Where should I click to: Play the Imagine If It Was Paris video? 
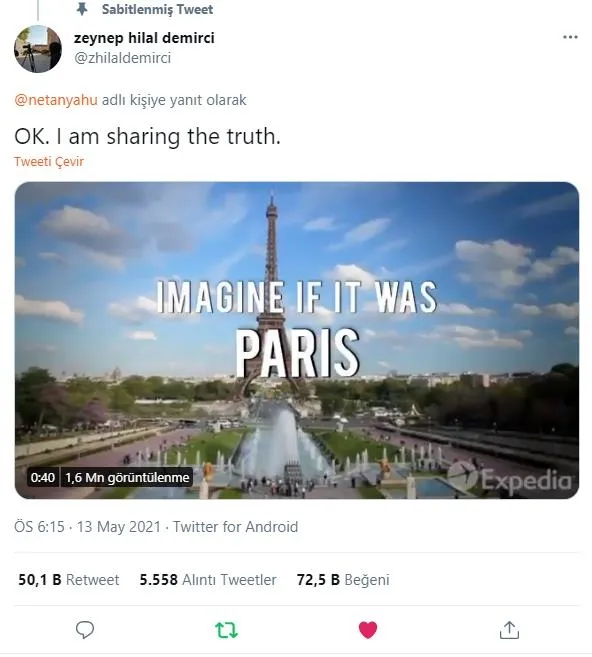(297, 340)
